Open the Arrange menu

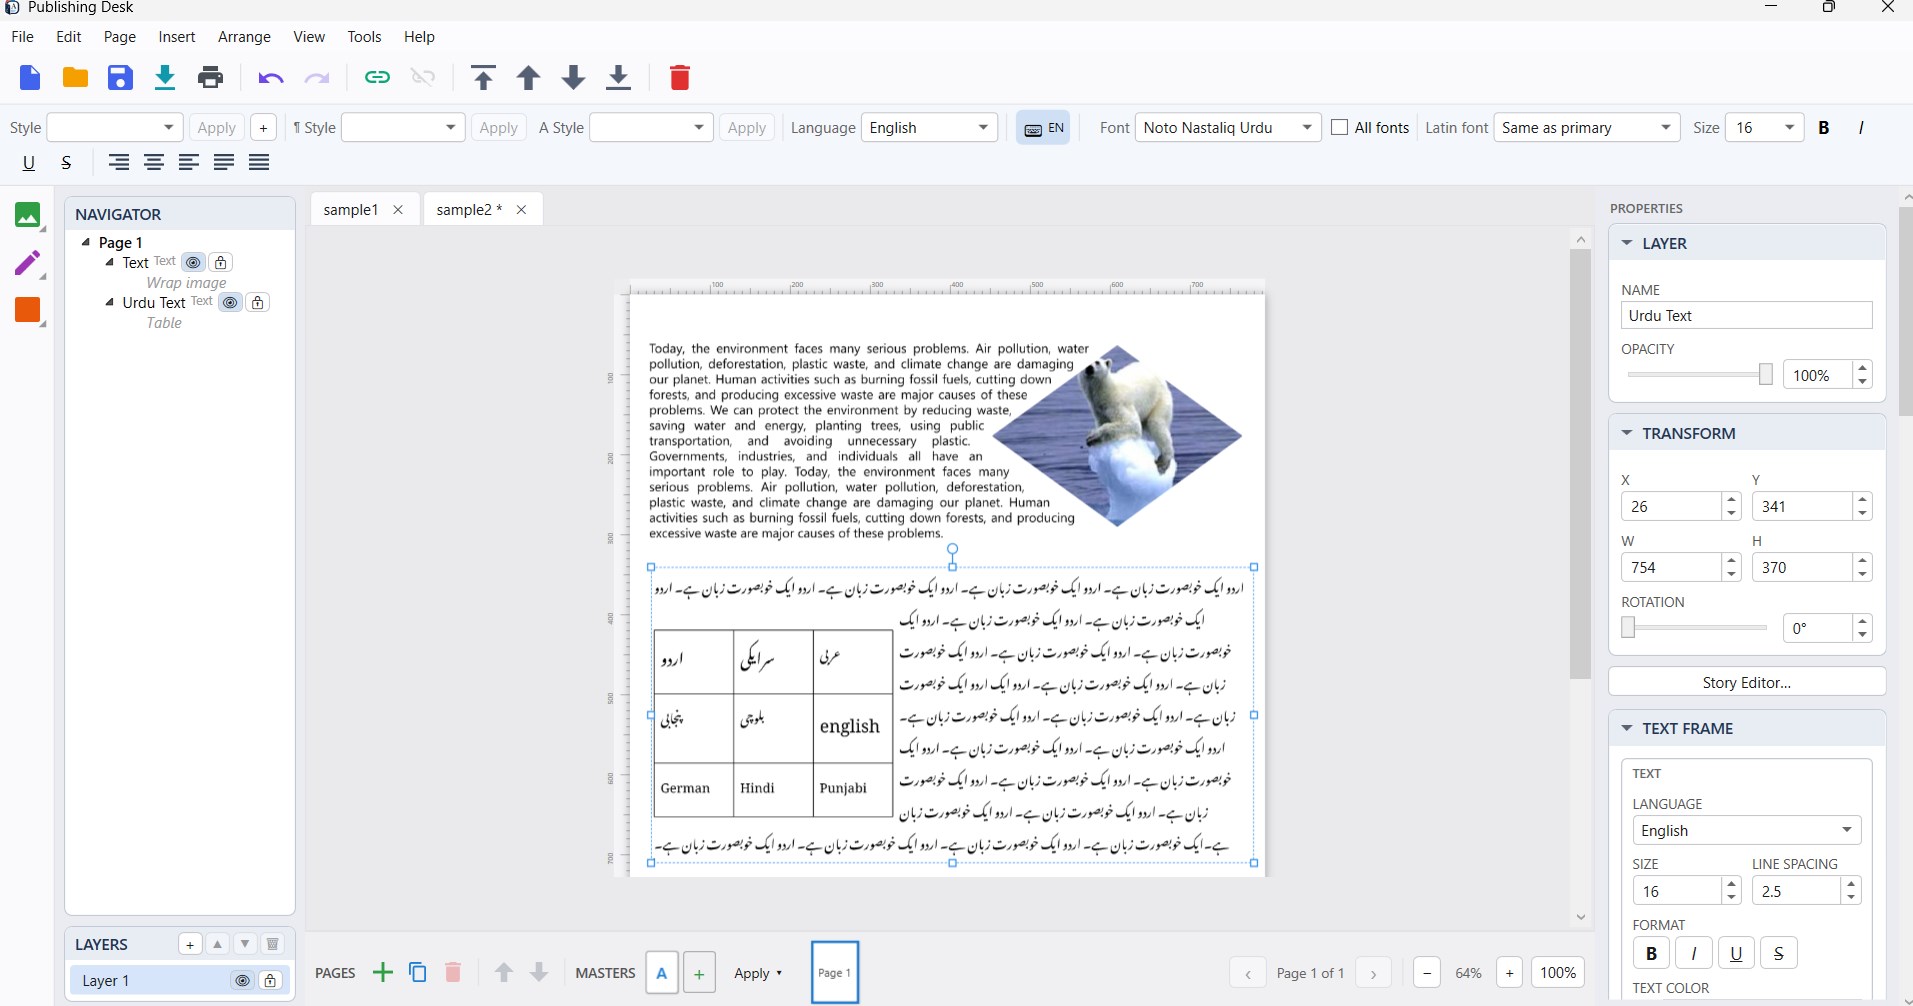click(x=244, y=37)
